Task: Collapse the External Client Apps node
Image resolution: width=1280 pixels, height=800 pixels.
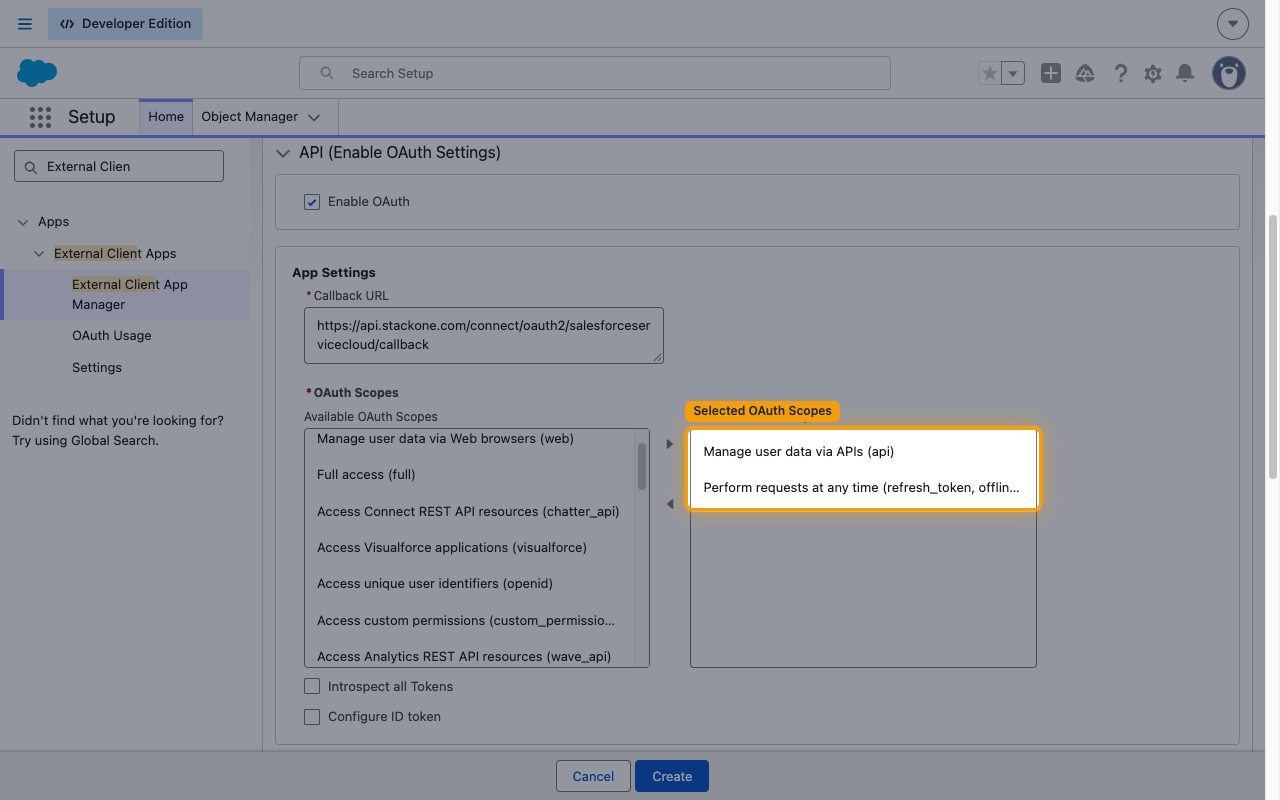Action: [x=39, y=254]
